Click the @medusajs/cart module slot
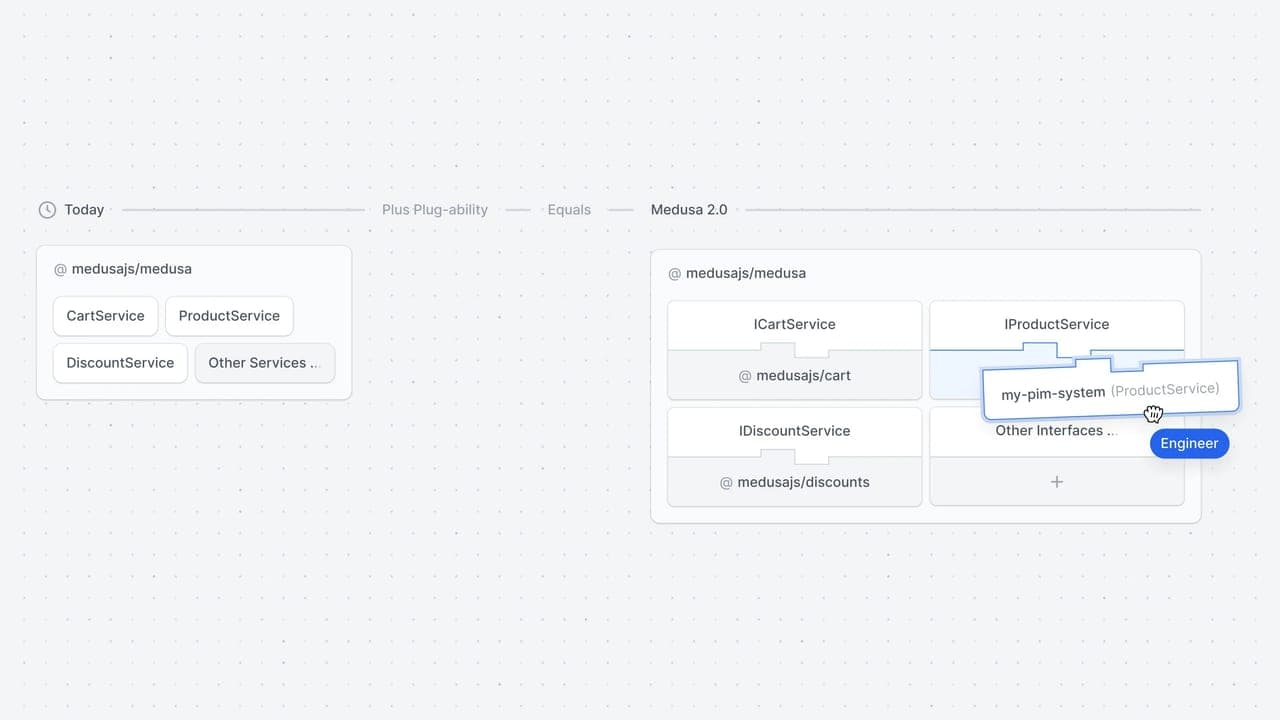1280x720 pixels. pyautogui.click(x=795, y=376)
